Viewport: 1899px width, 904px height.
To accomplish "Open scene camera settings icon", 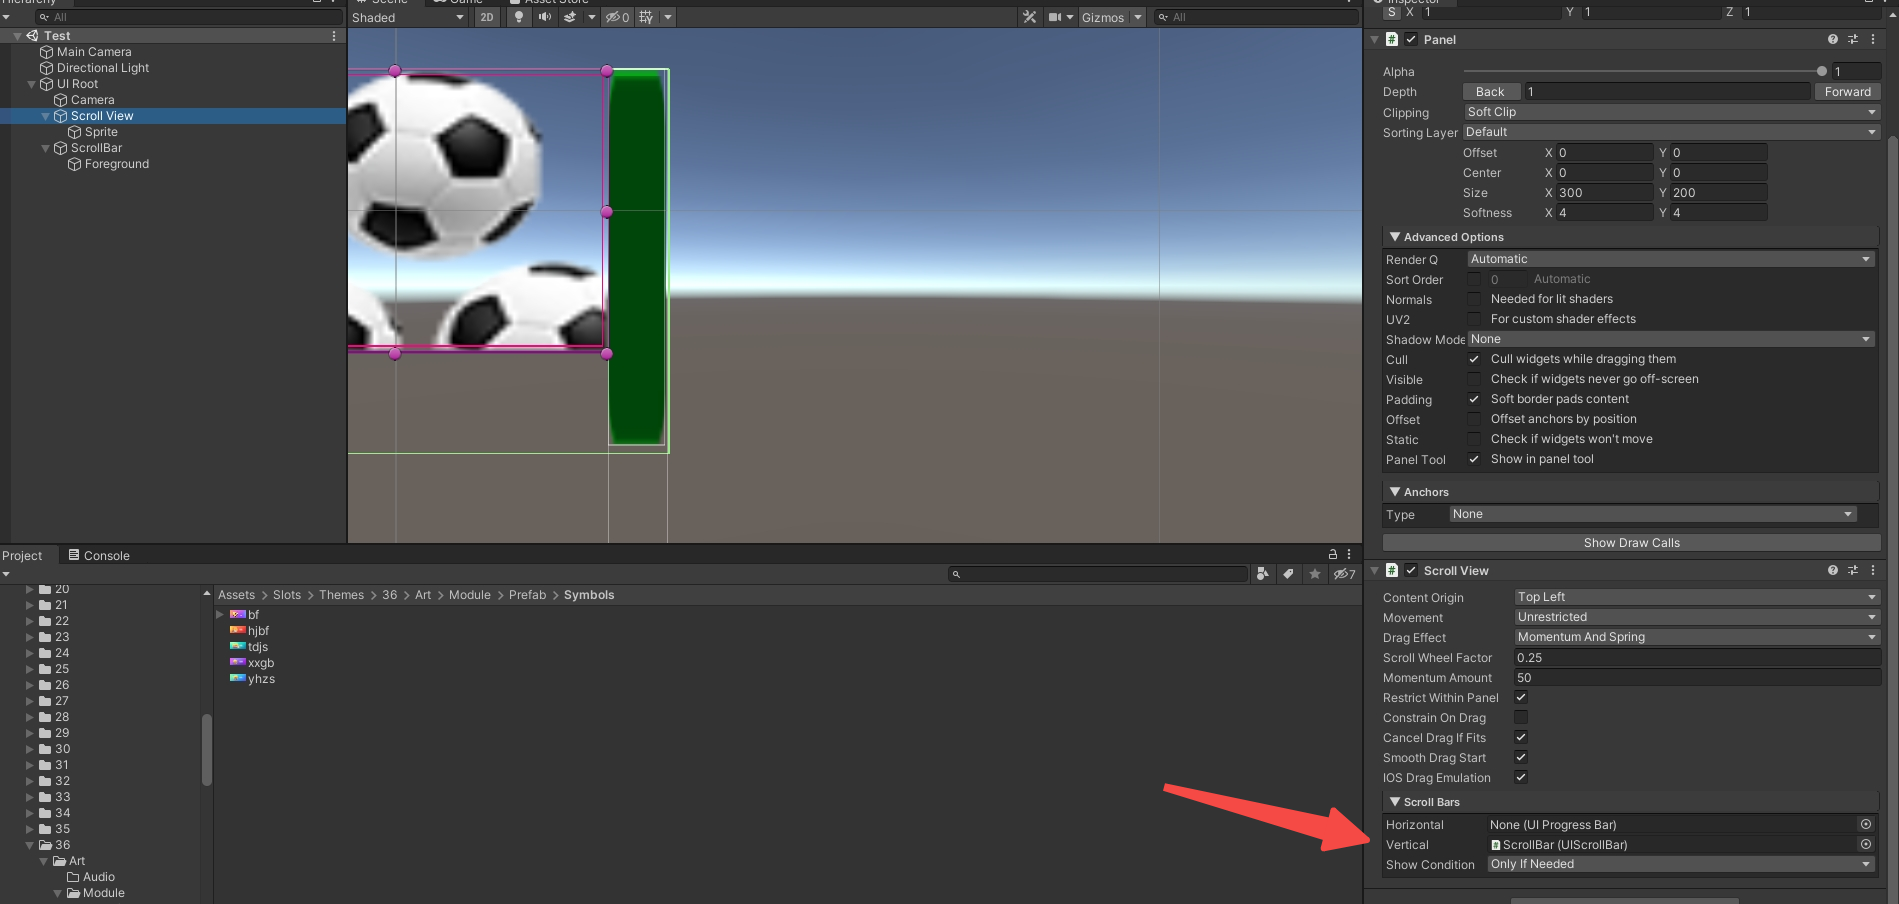I will [x=1055, y=17].
